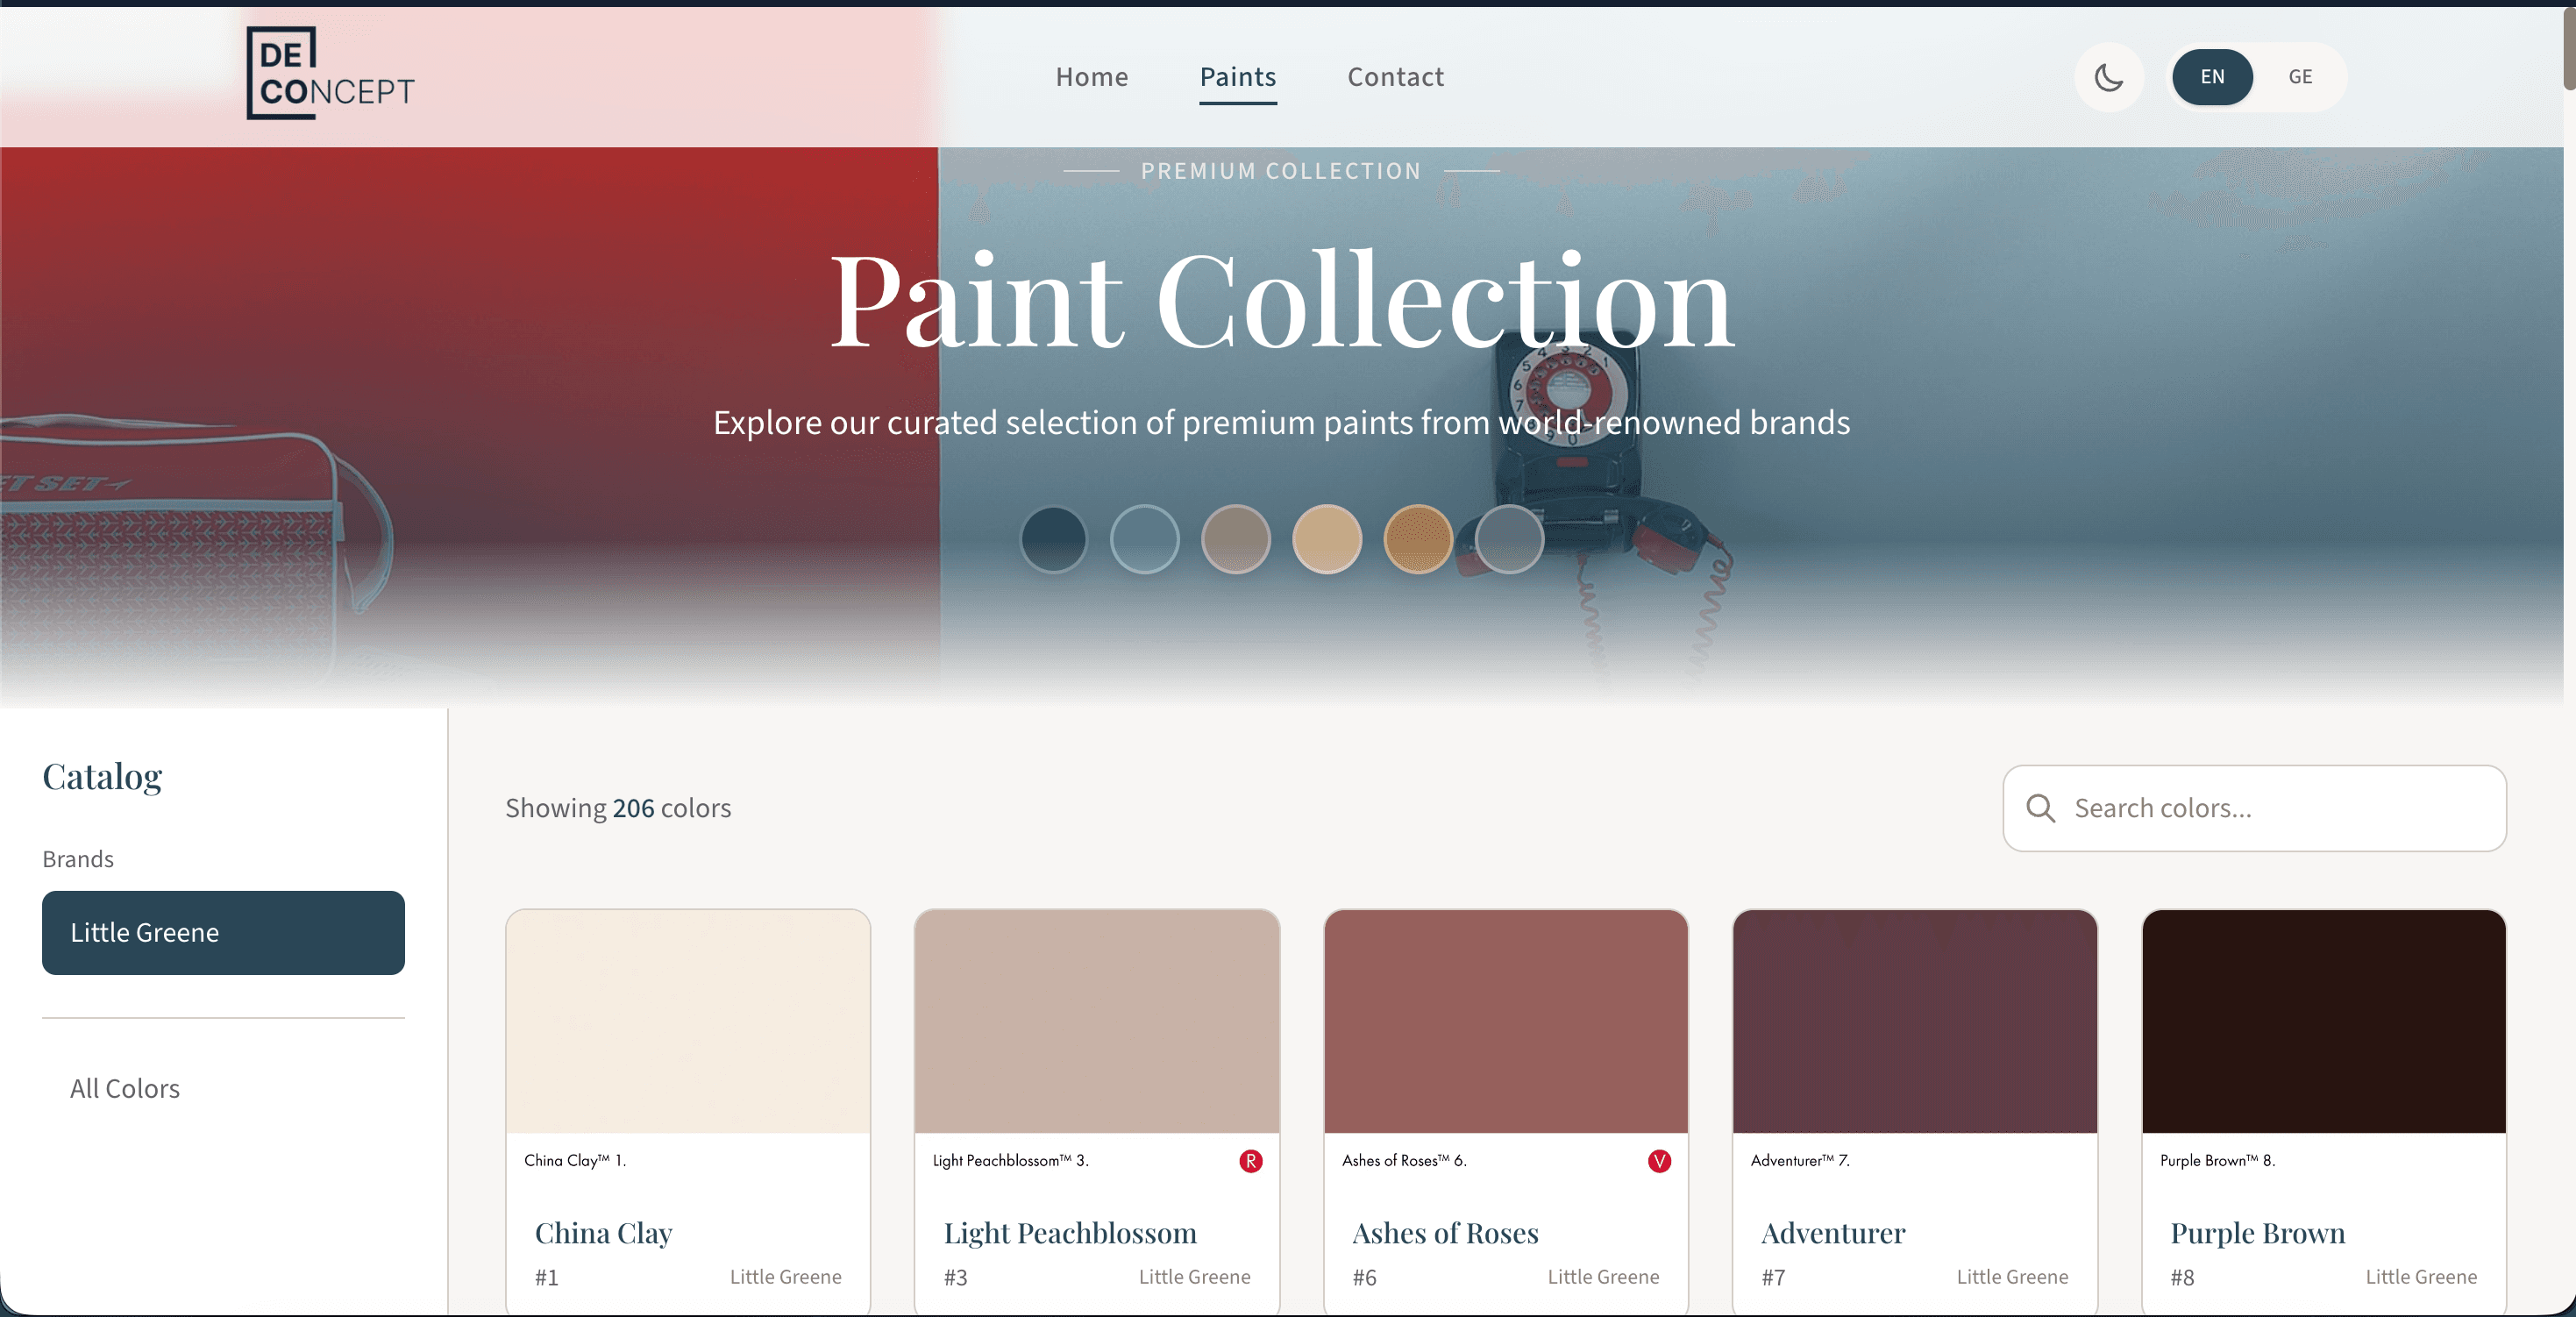2576x1317 pixels.
Task: Open the Adventurer swatch
Action: (1914, 1021)
